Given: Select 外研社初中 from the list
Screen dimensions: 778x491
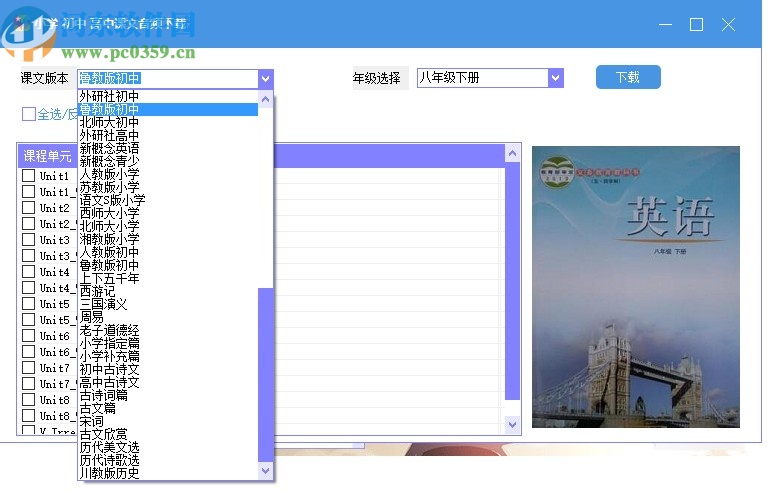Looking at the screenshot, I should click(168, 96).
